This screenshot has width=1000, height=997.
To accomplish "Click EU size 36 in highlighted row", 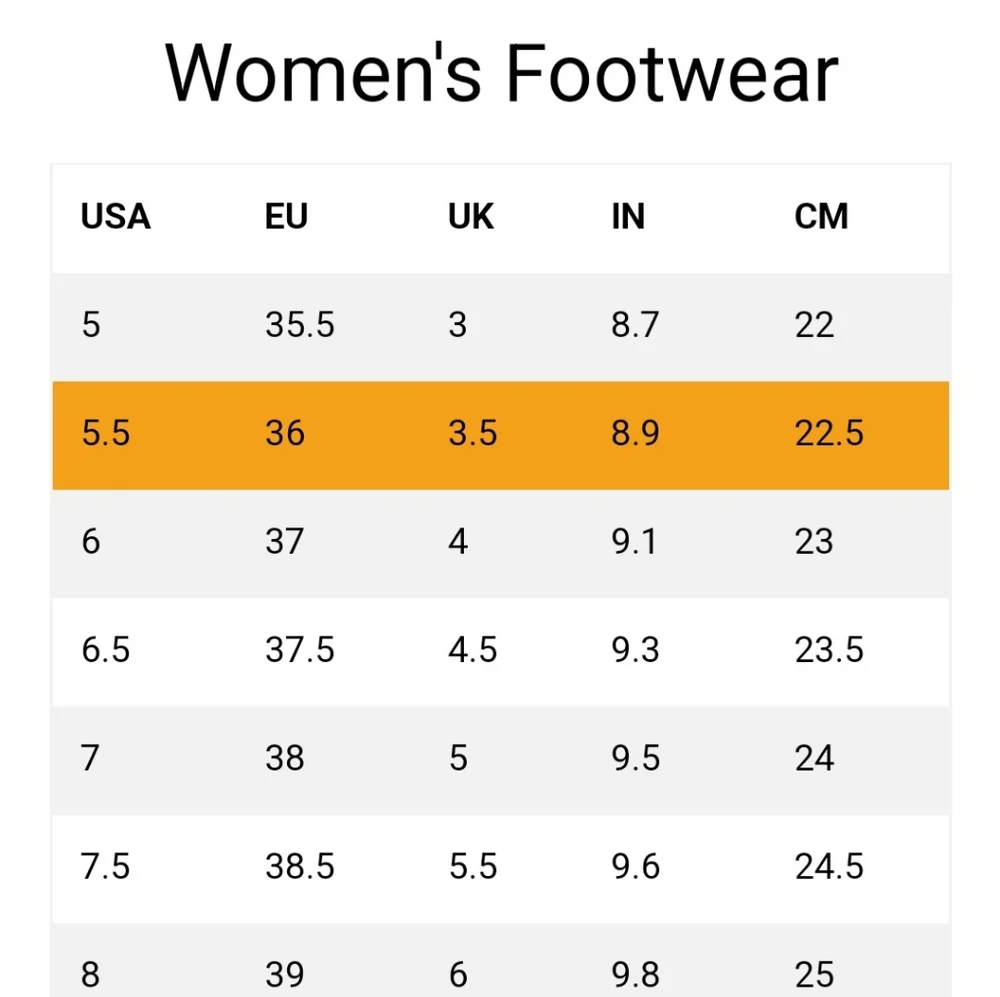I will (285, 432).
